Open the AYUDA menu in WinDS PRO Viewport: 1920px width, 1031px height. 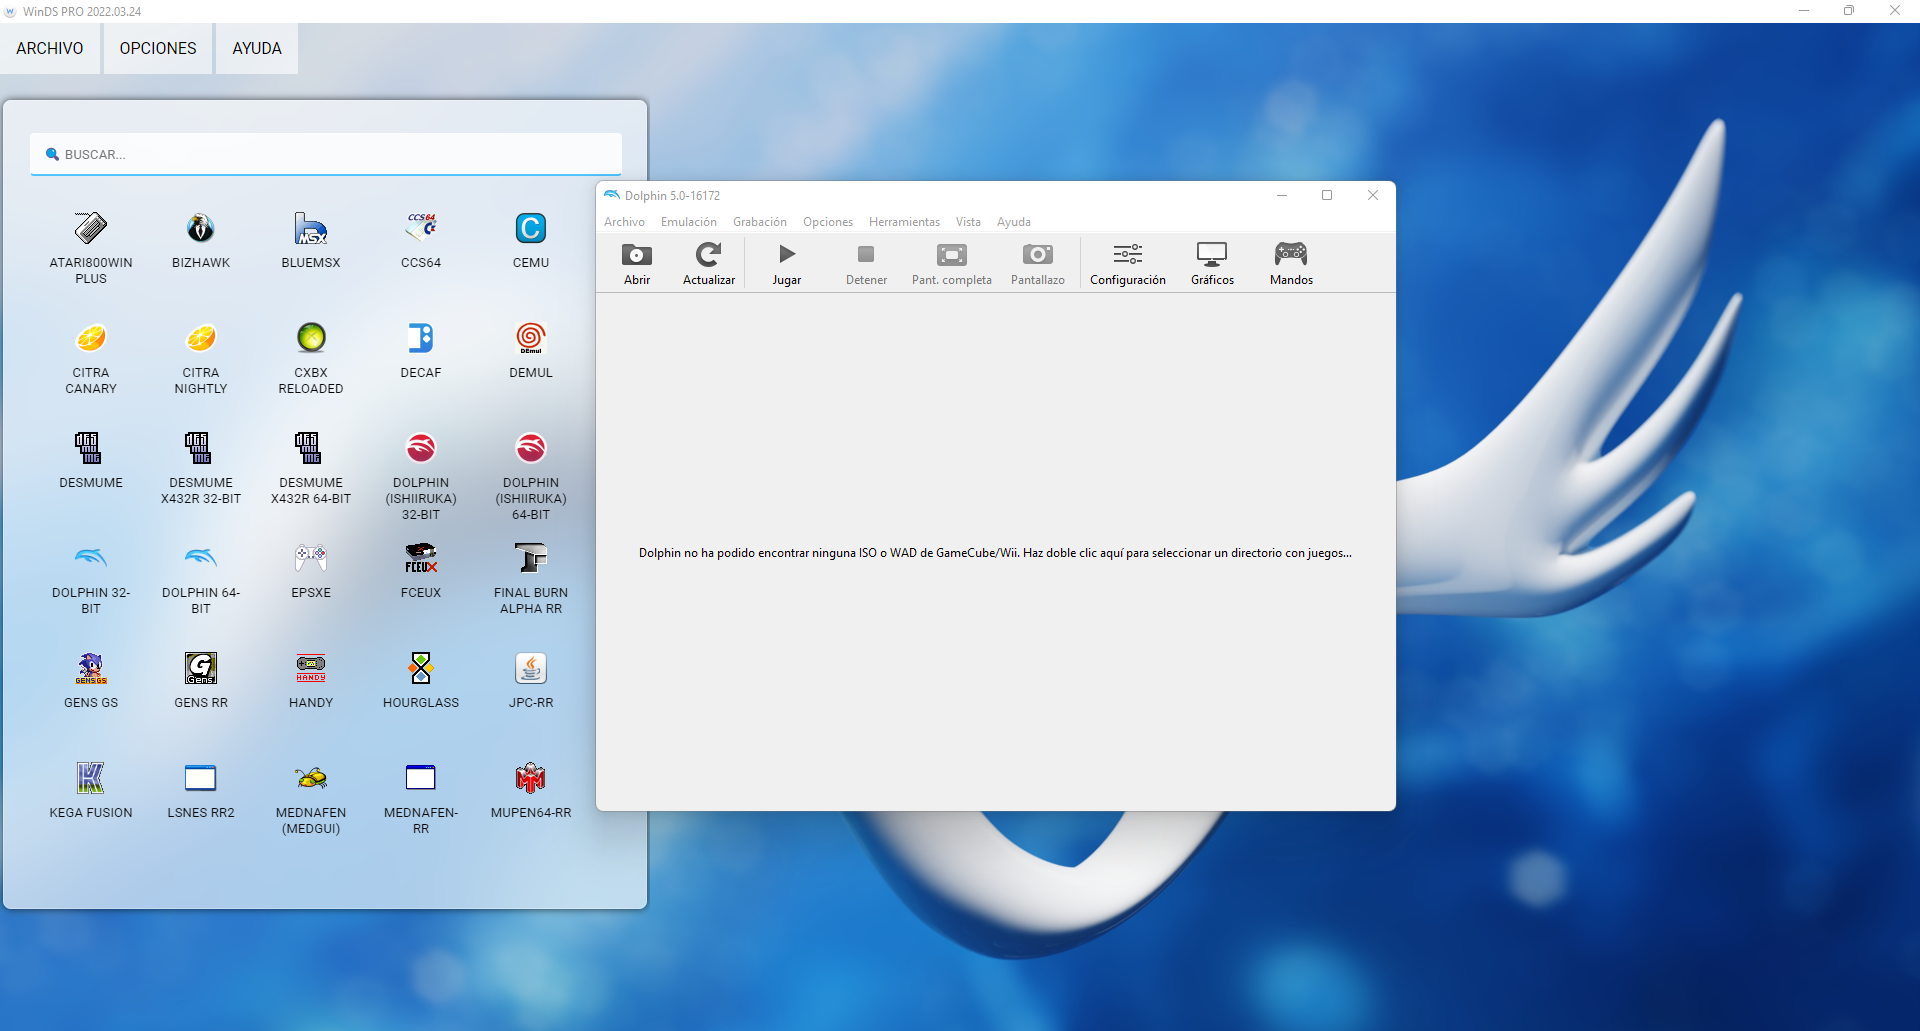[x=257, y=48]
